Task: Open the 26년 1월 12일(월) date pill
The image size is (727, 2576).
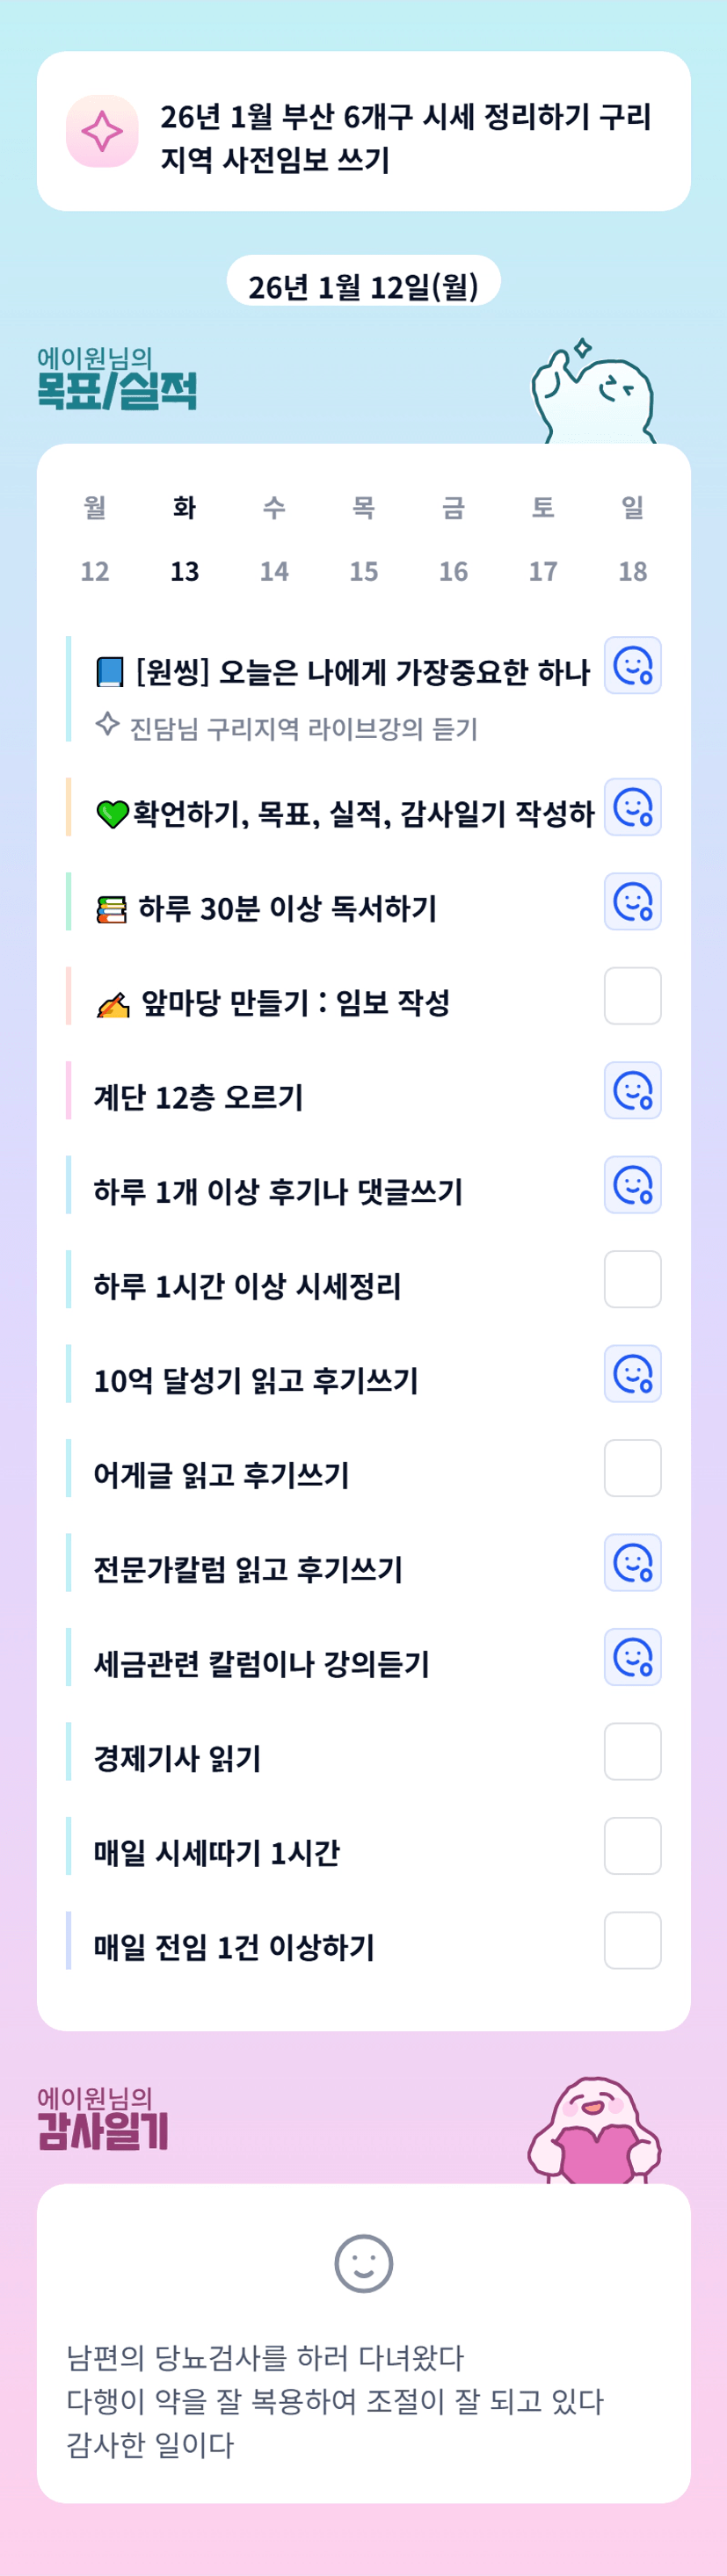Action: (x=363, y=286)
